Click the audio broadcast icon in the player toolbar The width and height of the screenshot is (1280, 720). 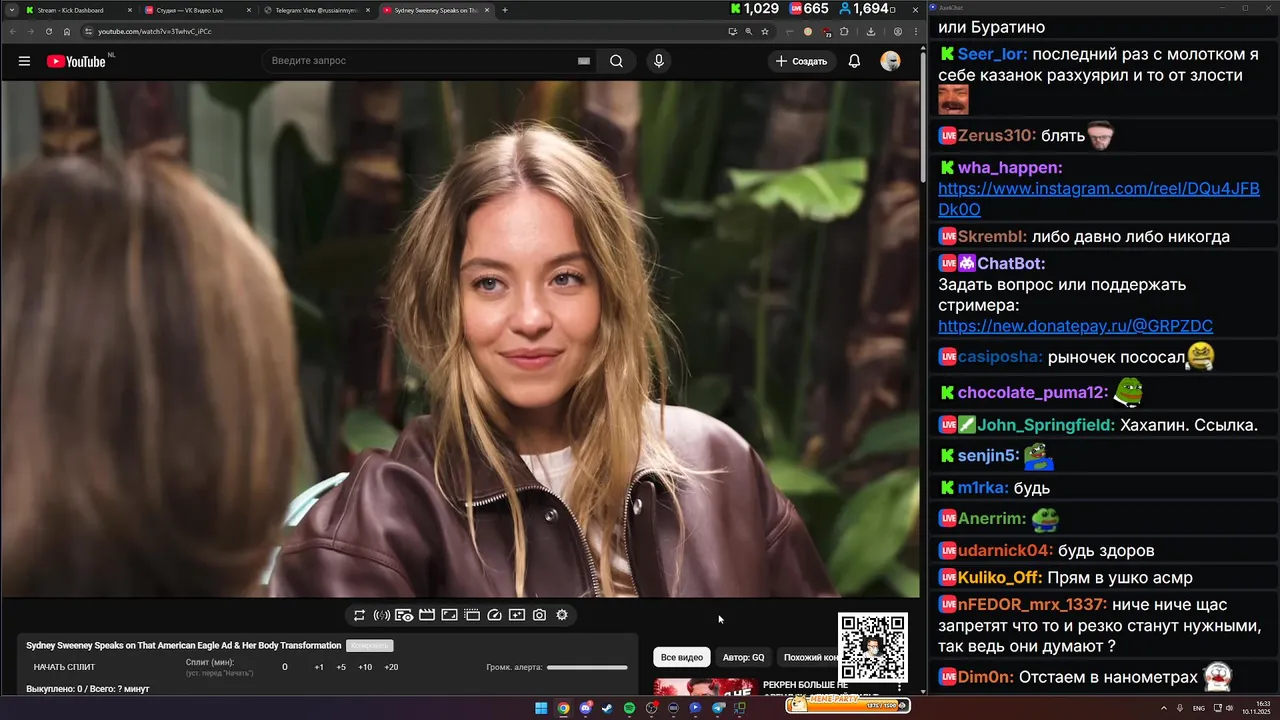pyautogui.click(x=382, y=615)
